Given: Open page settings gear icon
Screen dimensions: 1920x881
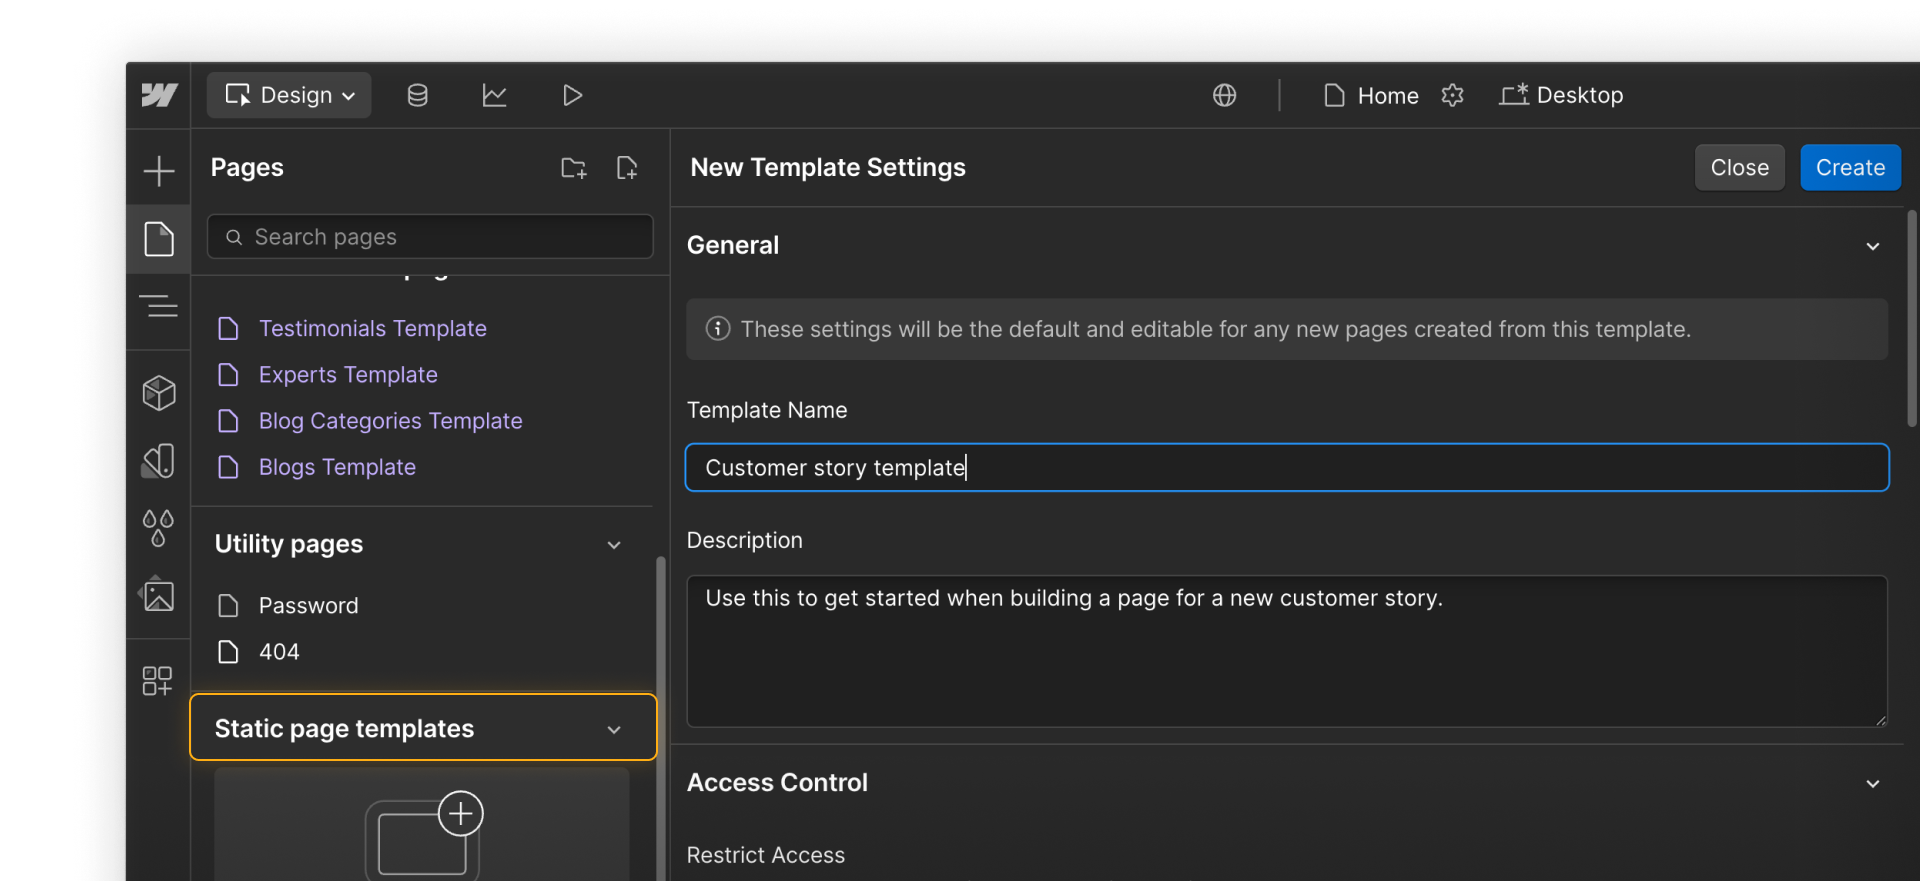Looking at the screenshot, I should coord(1453,95).
